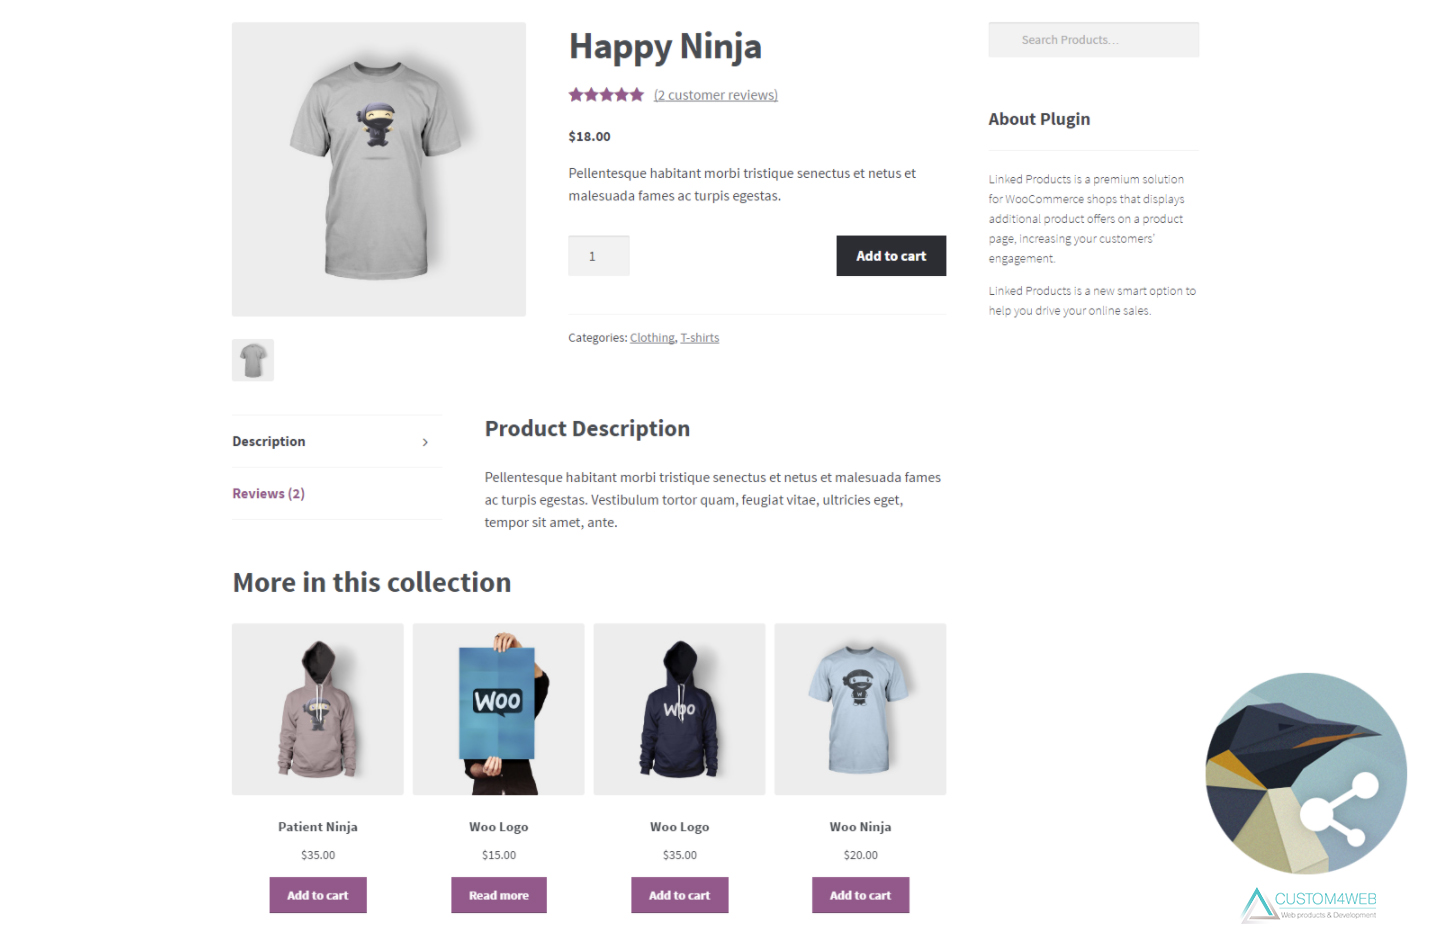1434x936 pixels.
Task: Click the blue Woo Logo poster image
Action: [x=499, y=709]
